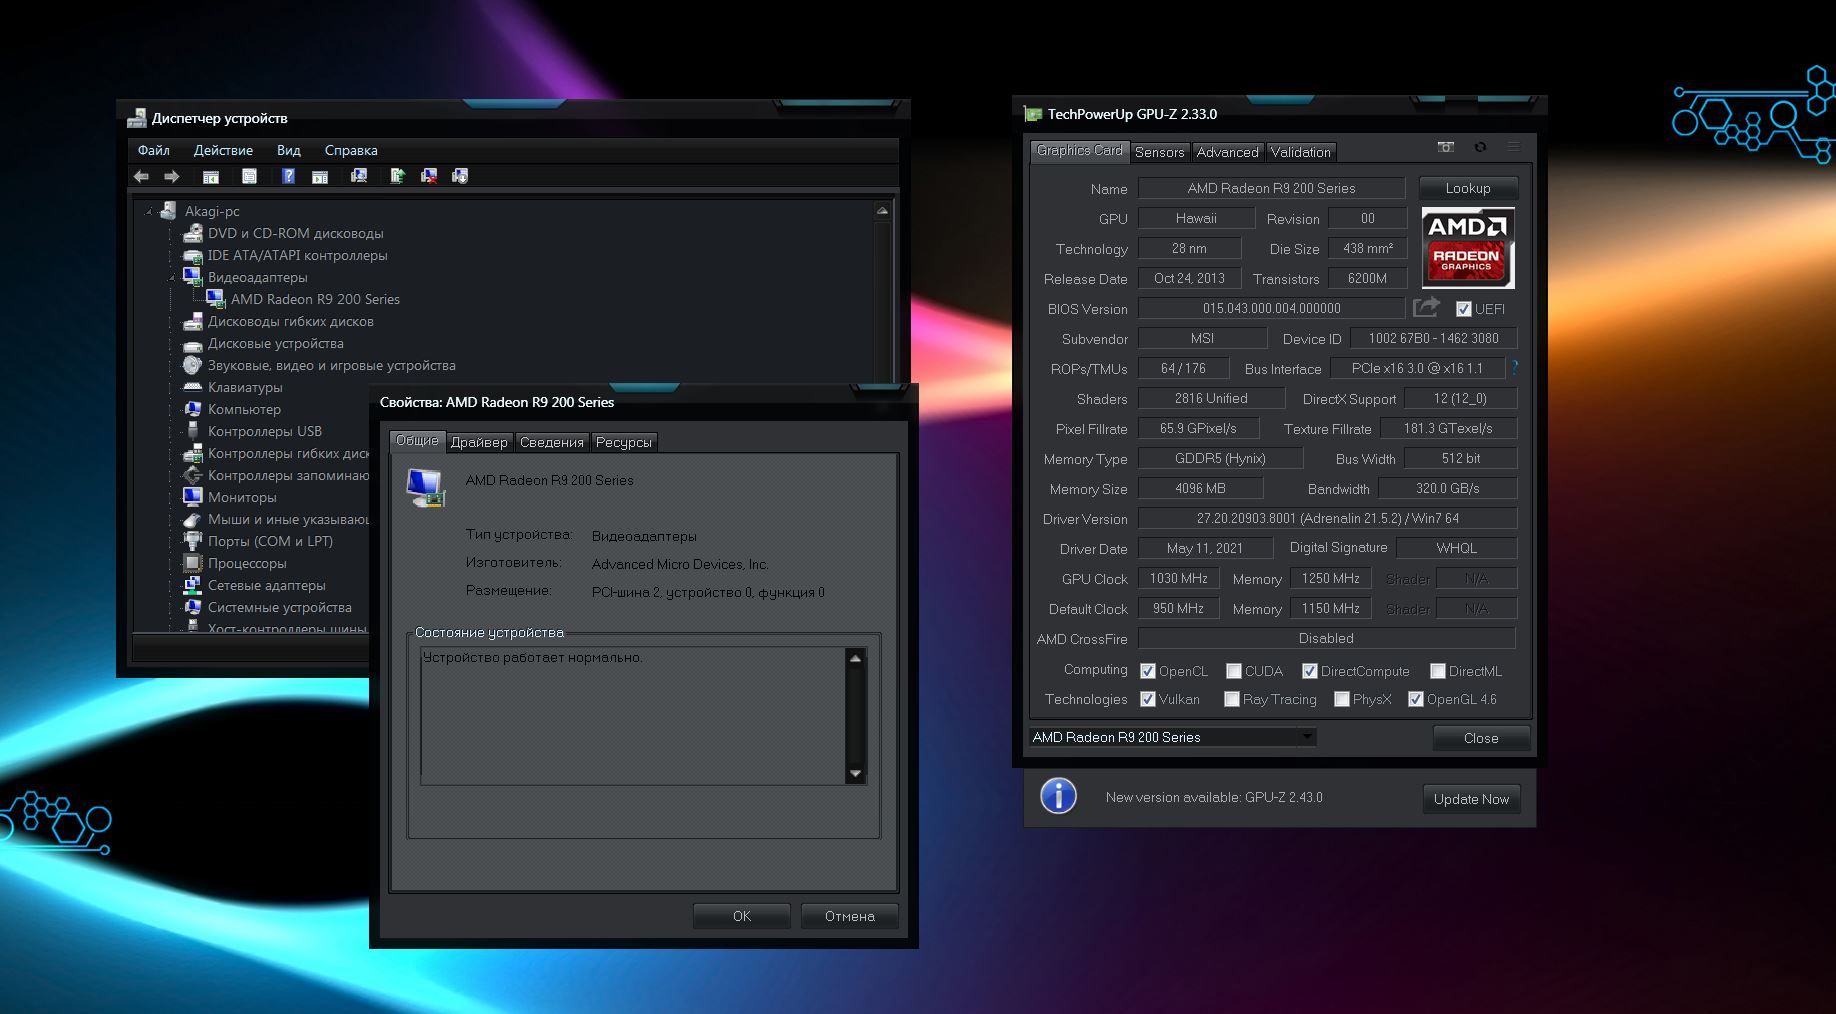Open the GPU-Z hamburger menu
This screenshot has height=1014, width=1836.
point(1514,147)
